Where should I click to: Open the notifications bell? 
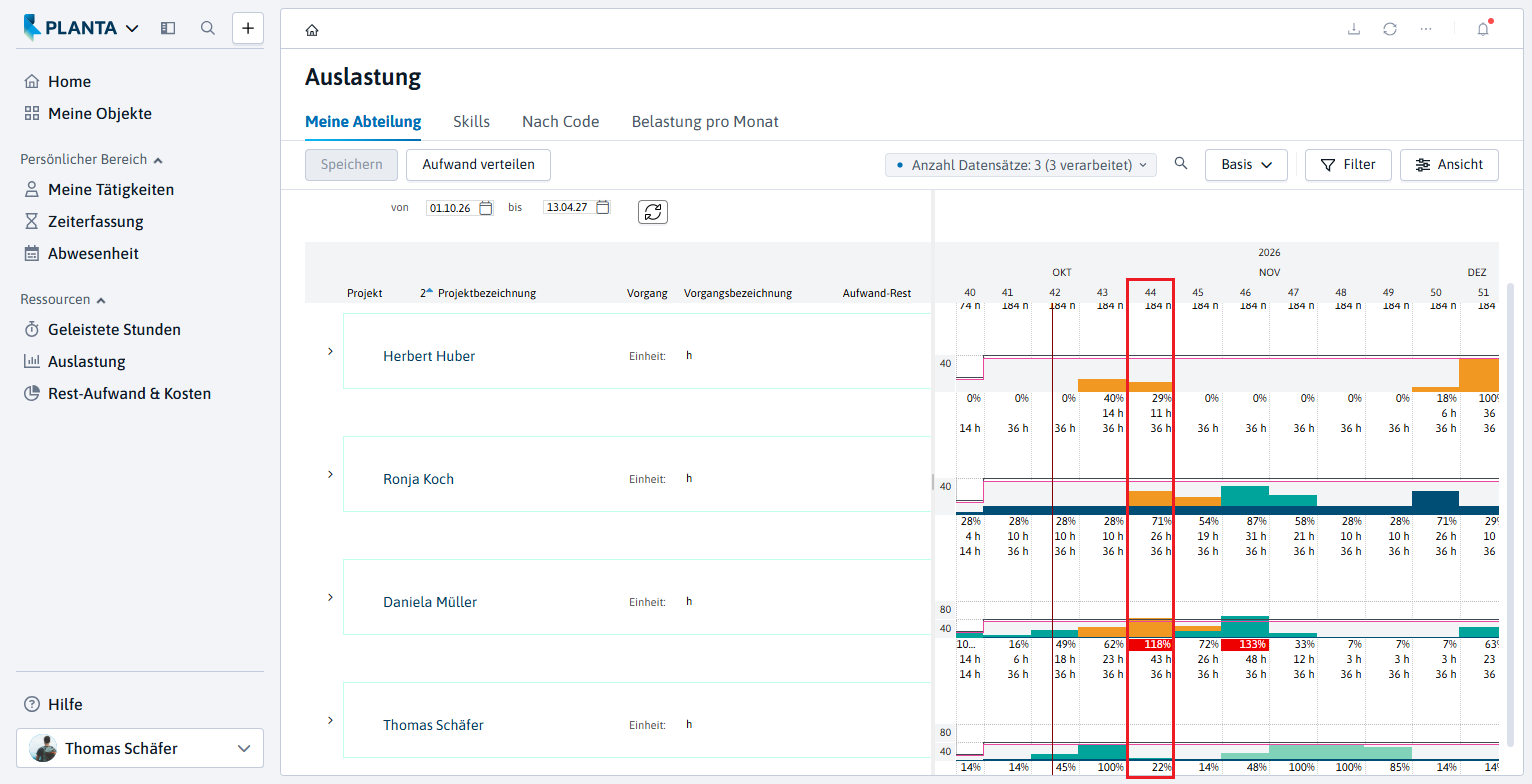(1483, 29)
